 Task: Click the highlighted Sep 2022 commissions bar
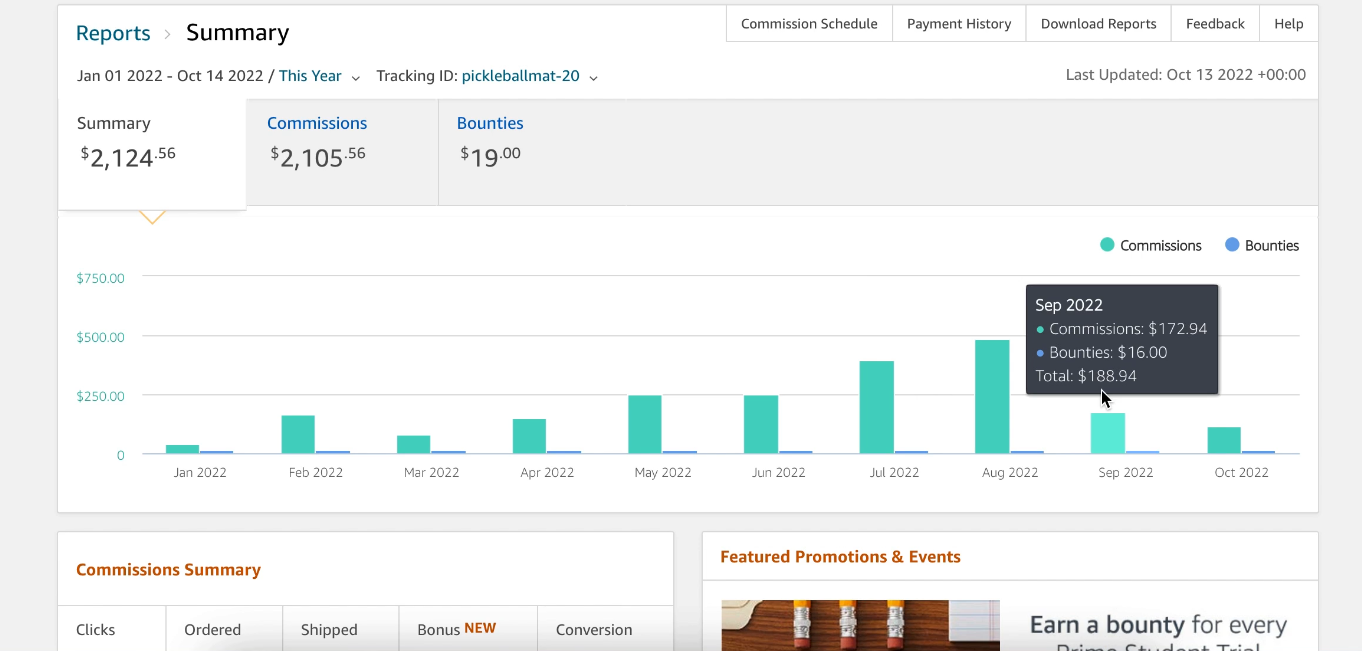pos(1108,433)
